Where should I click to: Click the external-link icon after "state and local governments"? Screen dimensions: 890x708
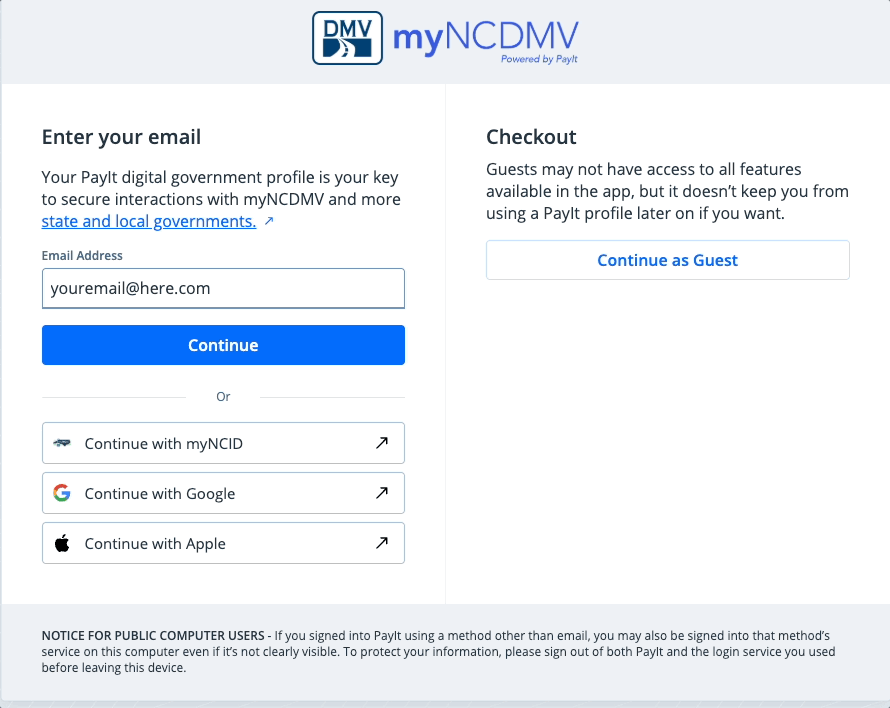(269, 221)
